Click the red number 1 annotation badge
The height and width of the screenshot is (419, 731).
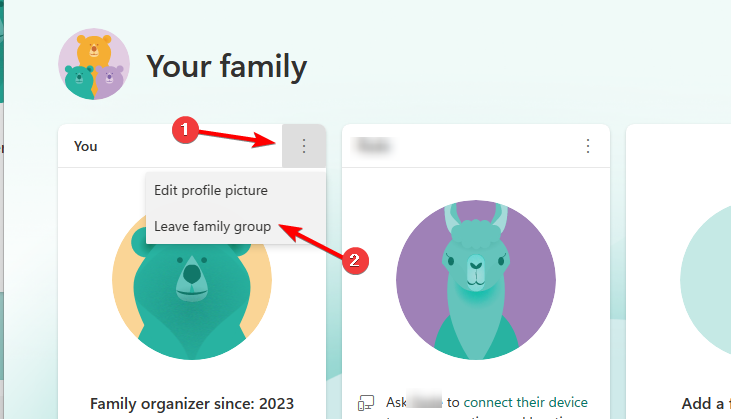pos(183,129)
